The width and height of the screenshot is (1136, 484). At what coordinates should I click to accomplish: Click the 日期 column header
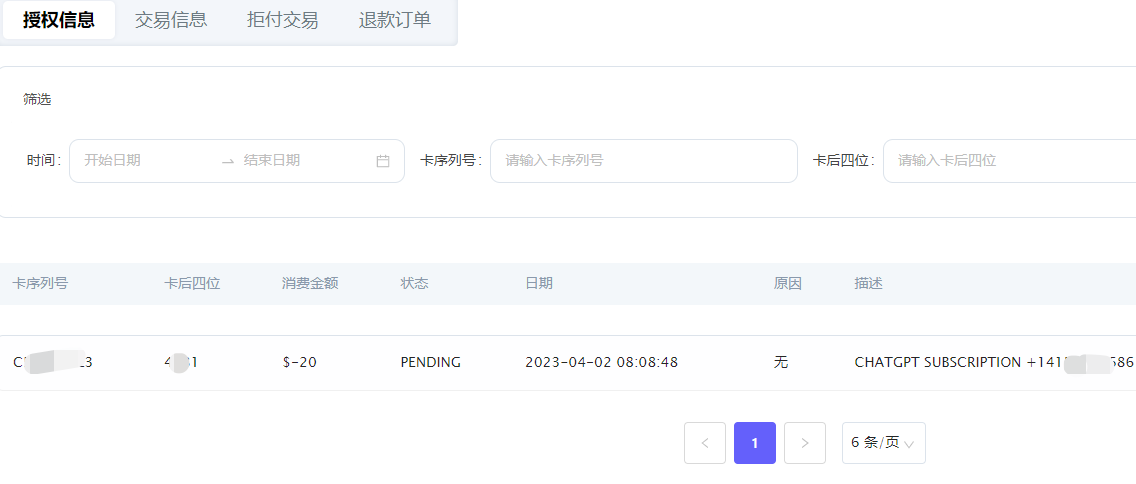pos(539,283)
